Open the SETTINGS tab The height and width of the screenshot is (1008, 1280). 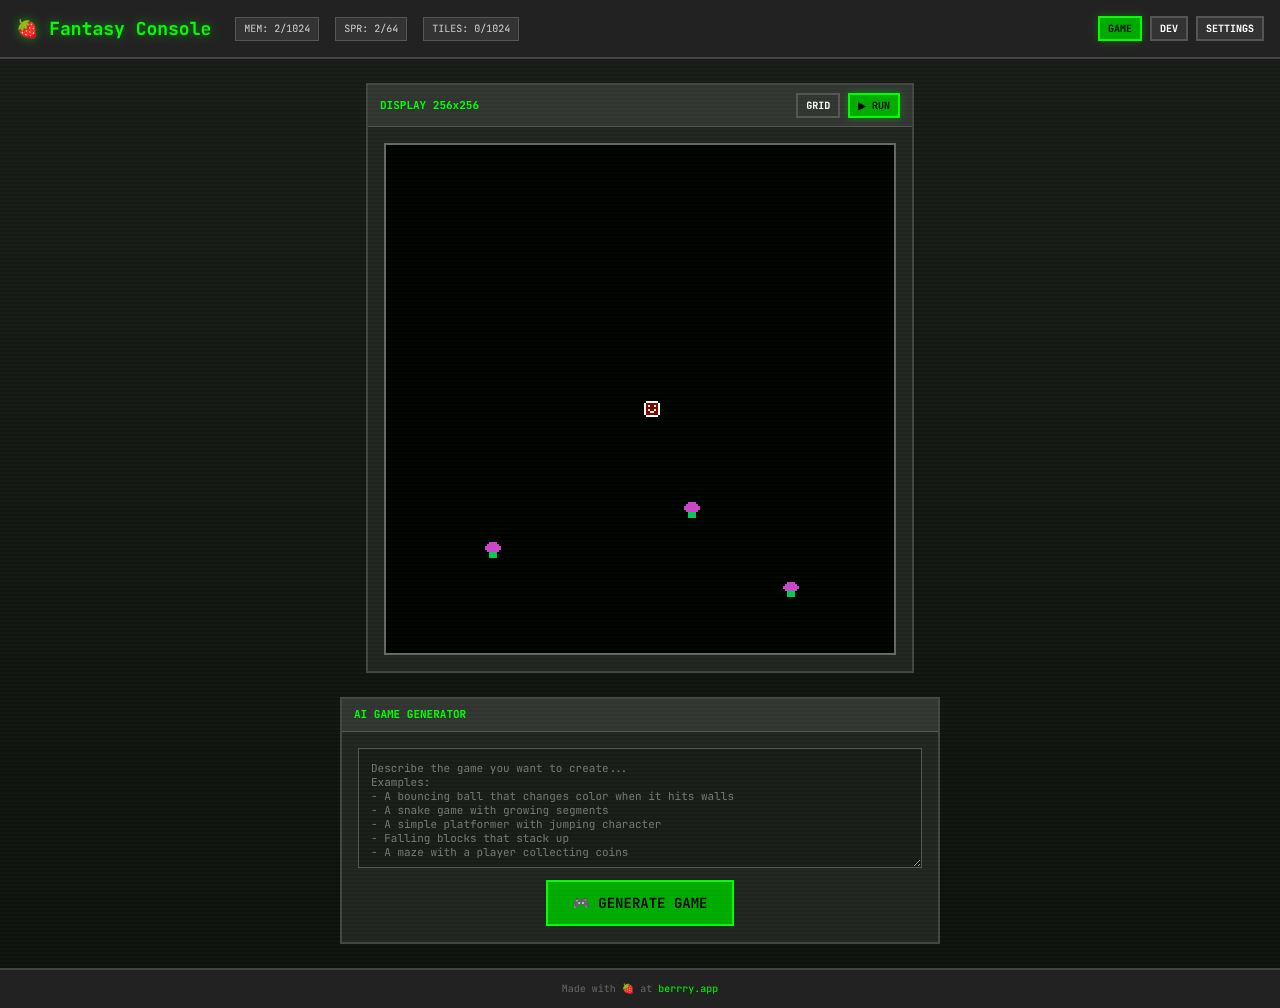[x=1229, y=29]
